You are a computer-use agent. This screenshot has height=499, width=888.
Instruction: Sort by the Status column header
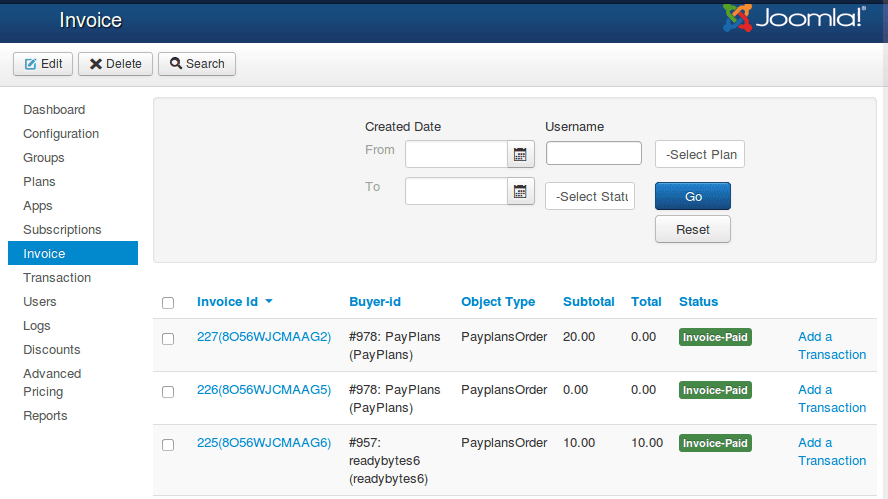pos(698,302)
